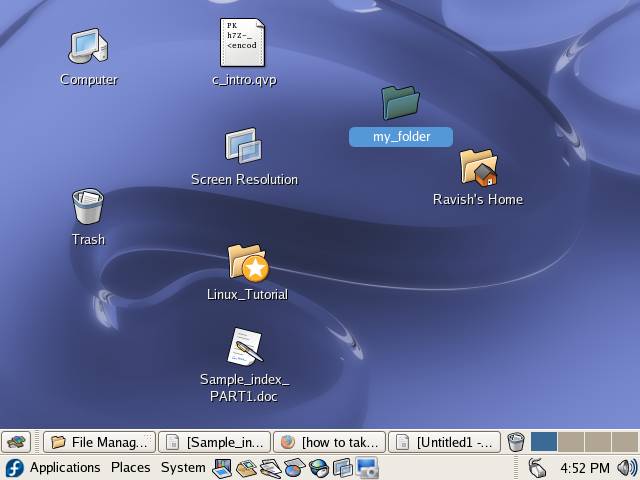Select the my_folder desktop folder
Viewport: 640px width, 480px height.
pos(400,103)
